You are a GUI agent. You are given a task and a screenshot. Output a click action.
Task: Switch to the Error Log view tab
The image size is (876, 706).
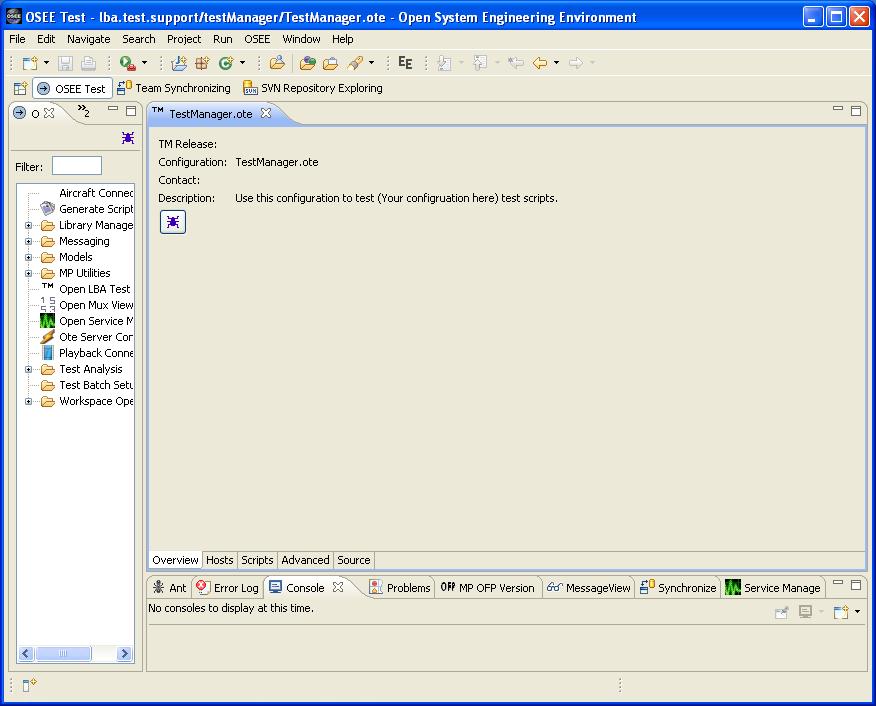click(x=227, y=588)
